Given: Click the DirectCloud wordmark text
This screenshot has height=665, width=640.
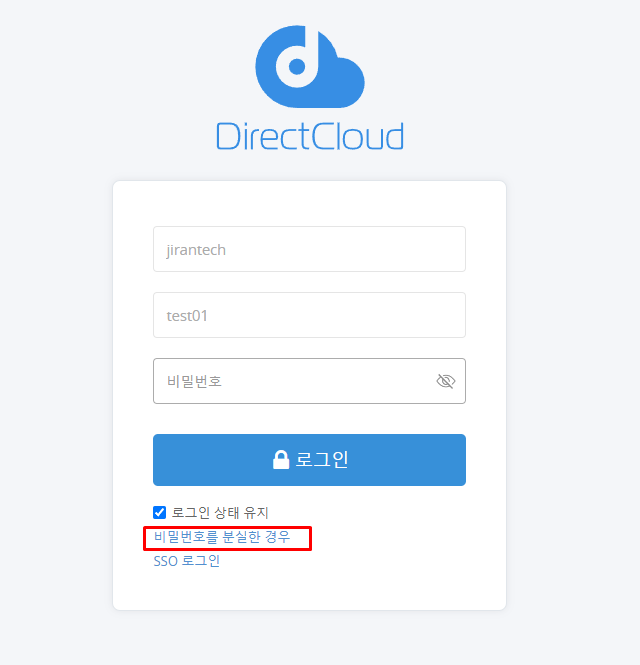Looking at the screenshot, I should tap(310, 136).
